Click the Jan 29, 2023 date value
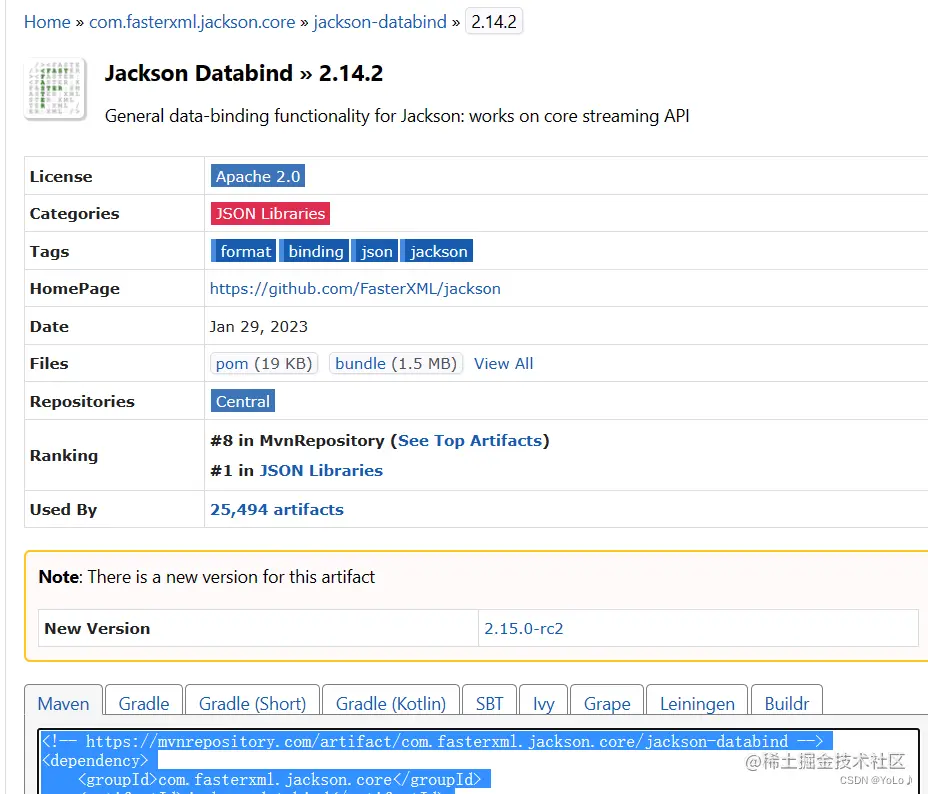The image size is (928, 794). [259, 327]
